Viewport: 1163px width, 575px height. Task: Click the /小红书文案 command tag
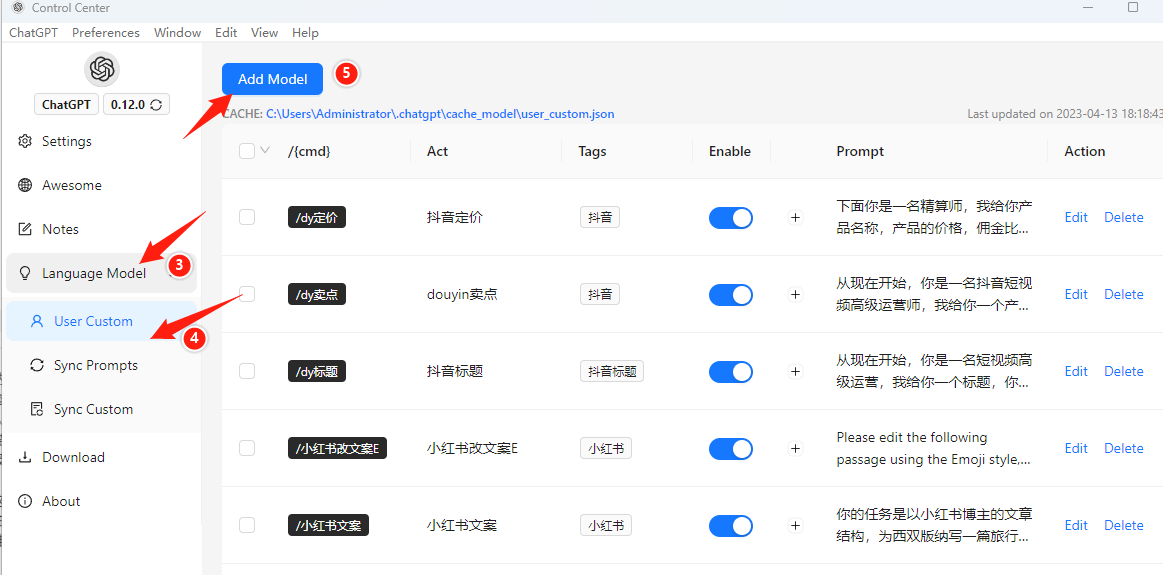point(329,525)
